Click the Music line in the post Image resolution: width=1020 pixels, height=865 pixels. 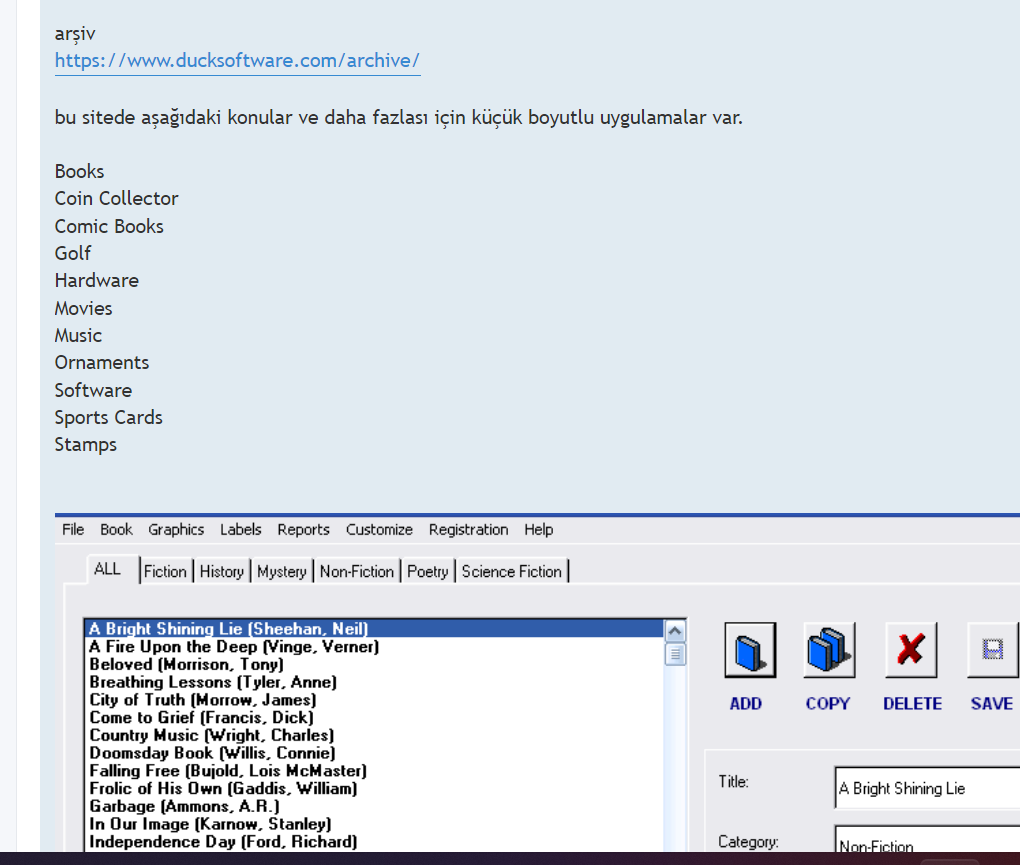point(78,336)
